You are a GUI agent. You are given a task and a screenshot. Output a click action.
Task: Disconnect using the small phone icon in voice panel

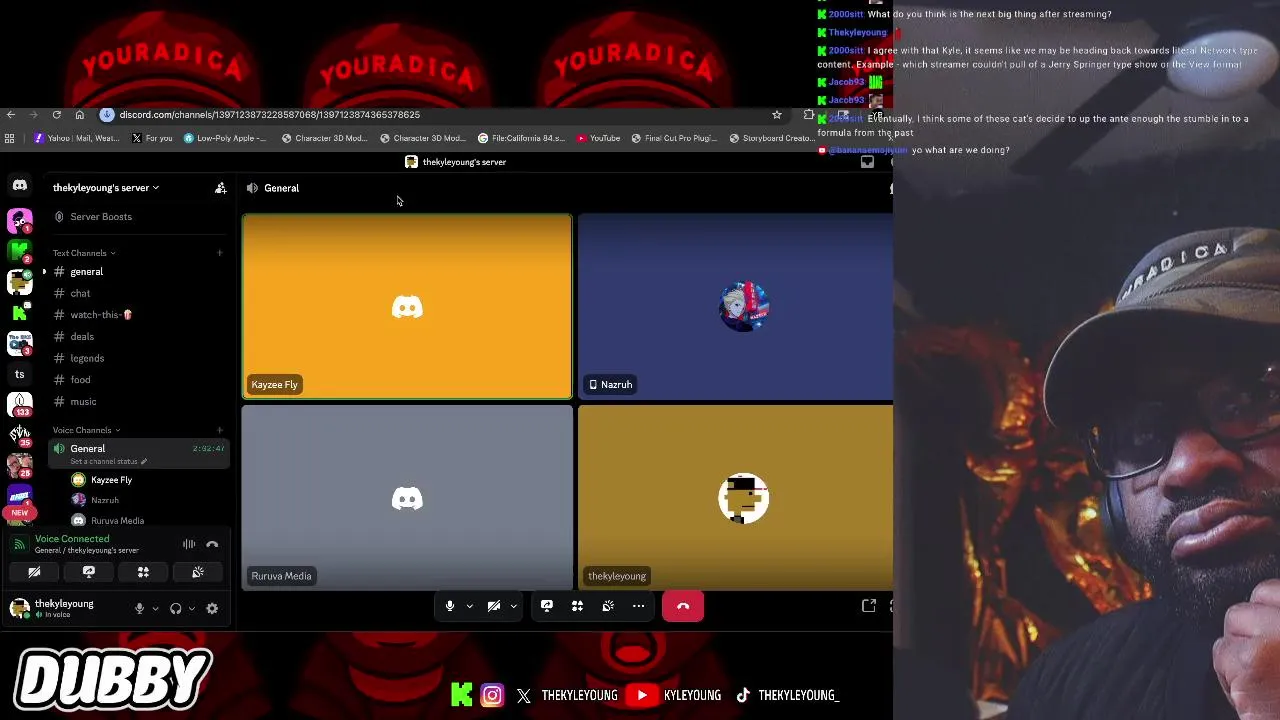212,544
